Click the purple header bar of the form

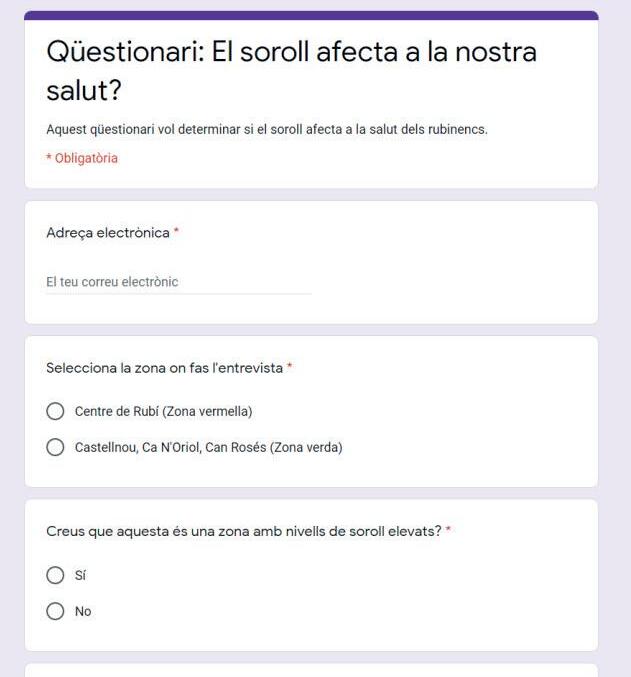[x=311, y=16]
